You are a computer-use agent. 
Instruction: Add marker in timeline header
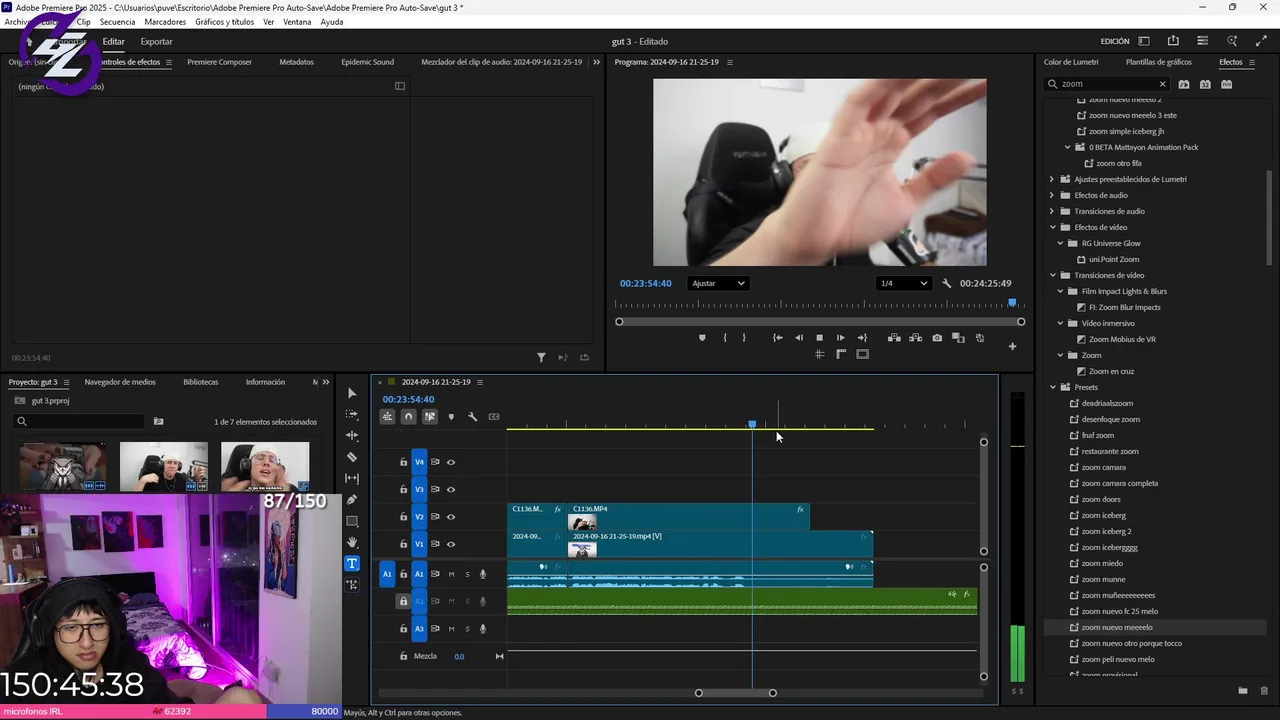[x=451, y=417]
